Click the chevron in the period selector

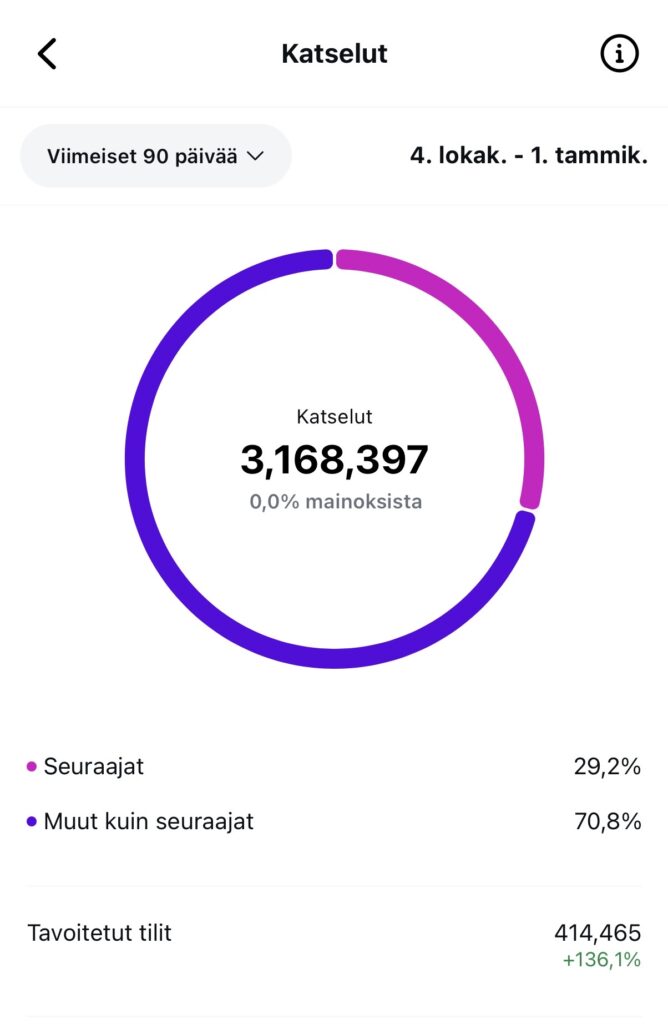255,156
